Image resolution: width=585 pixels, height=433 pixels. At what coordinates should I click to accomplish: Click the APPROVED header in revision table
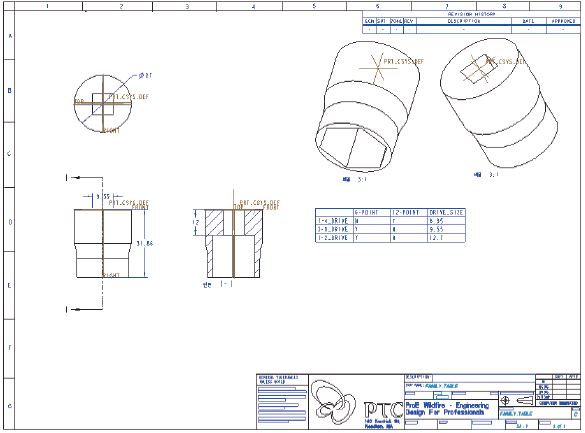[563, 21]
